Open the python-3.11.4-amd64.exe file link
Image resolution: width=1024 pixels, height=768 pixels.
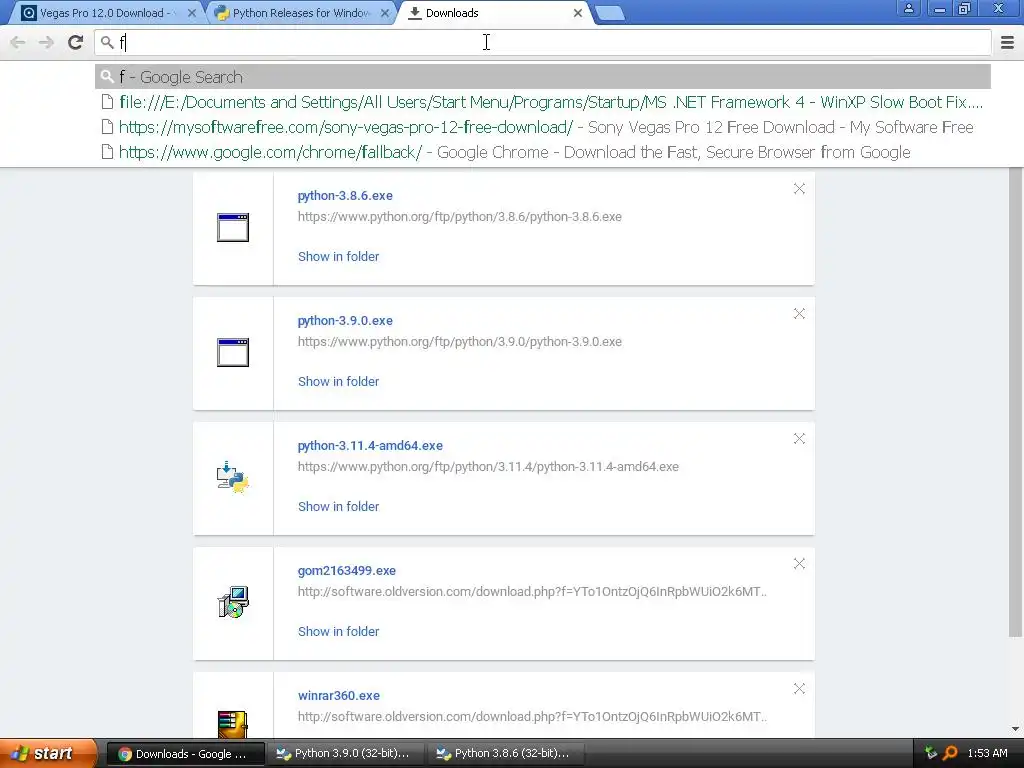[x=370, y=445]
